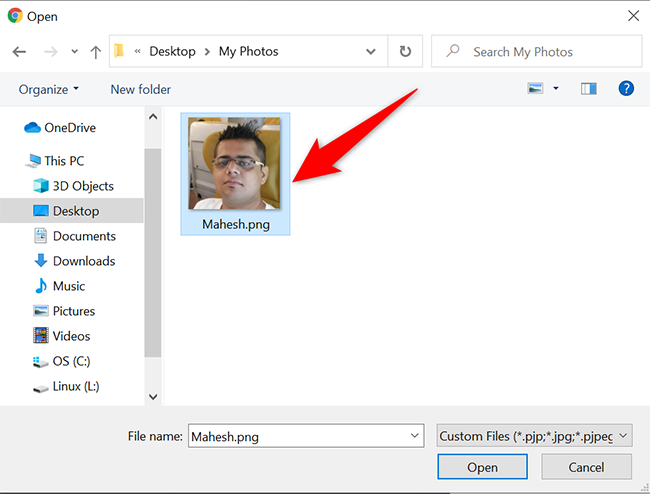Open the Organize dropdown menu
Screen dimensions: 650x494
tap(49, 89)
